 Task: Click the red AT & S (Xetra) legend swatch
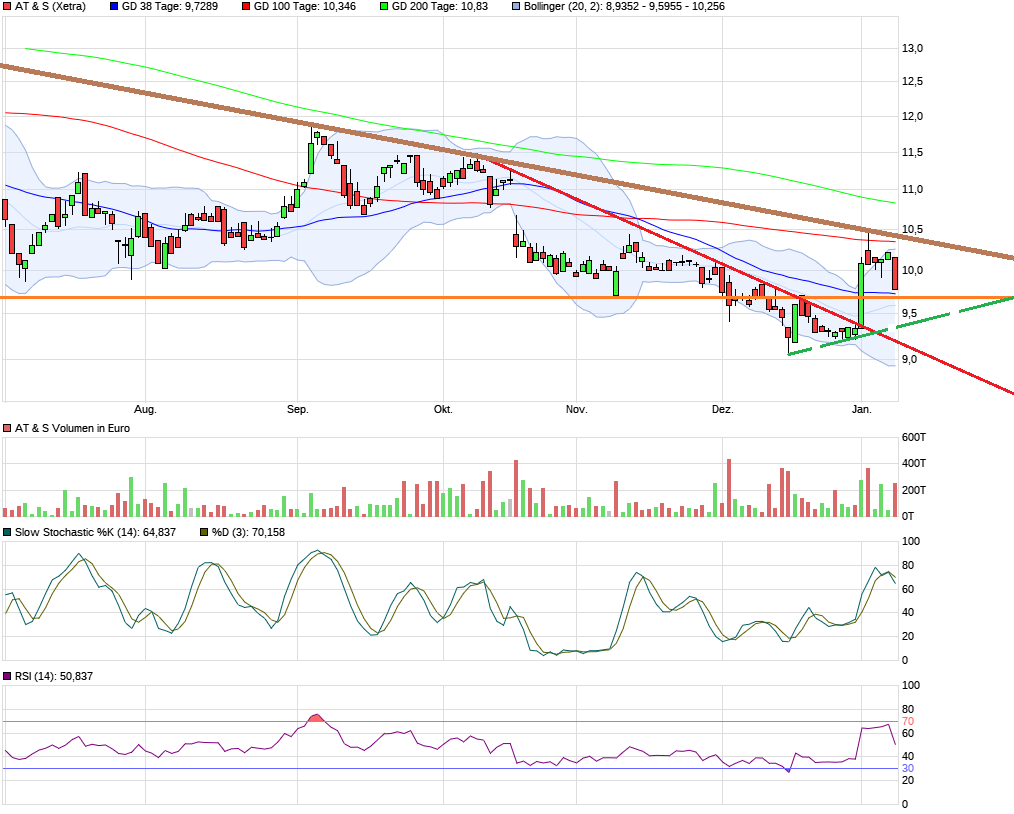7,6
